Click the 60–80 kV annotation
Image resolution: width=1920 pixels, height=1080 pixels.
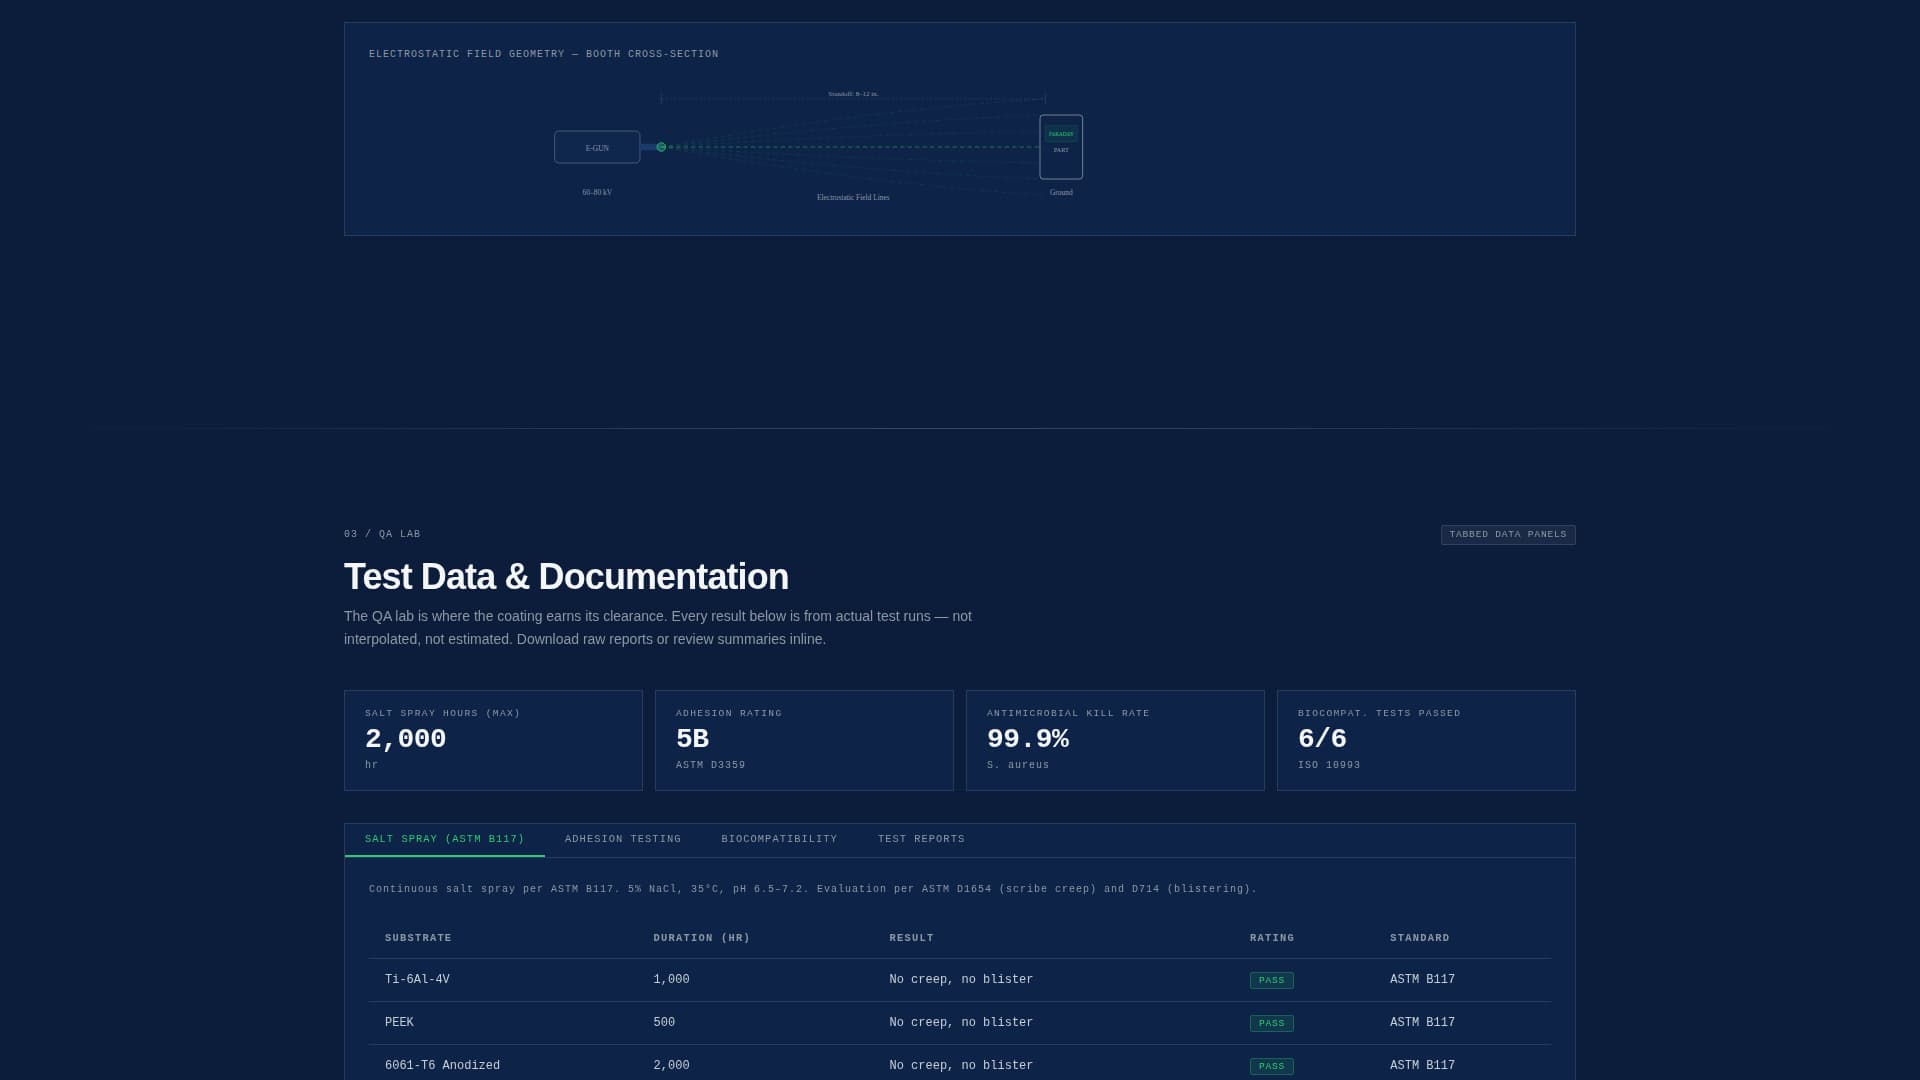596,191
